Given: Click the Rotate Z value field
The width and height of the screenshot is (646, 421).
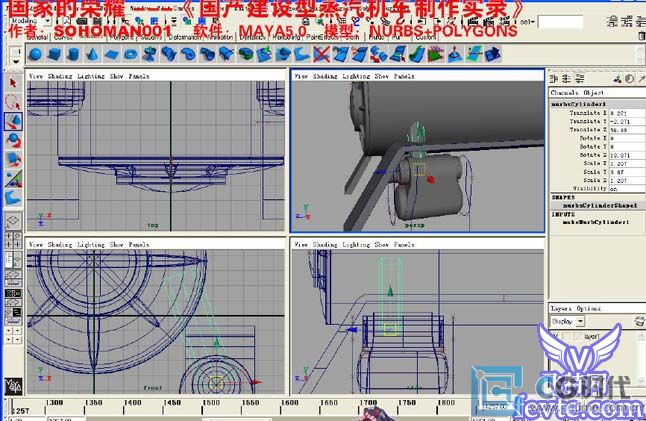Looking at the screenshot, I should point(627,155).
